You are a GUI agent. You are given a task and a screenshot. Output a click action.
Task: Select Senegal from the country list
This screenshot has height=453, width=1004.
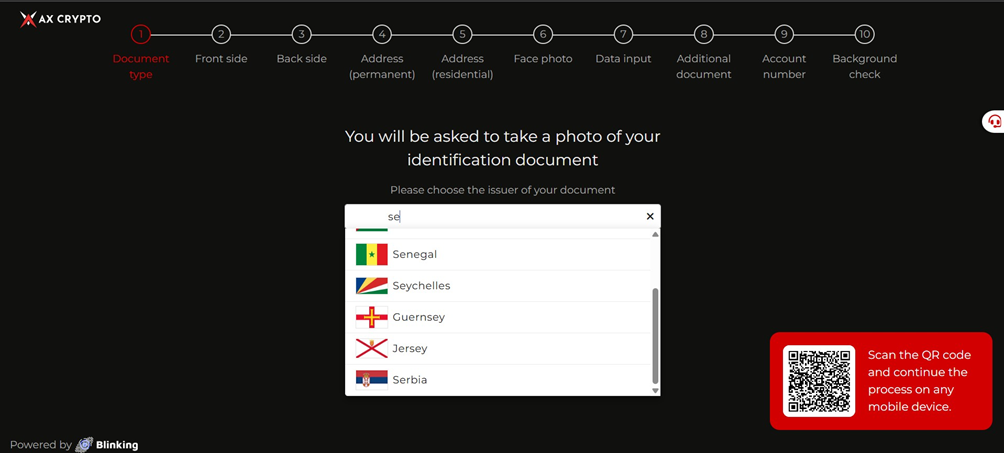[x=498, y=254]
